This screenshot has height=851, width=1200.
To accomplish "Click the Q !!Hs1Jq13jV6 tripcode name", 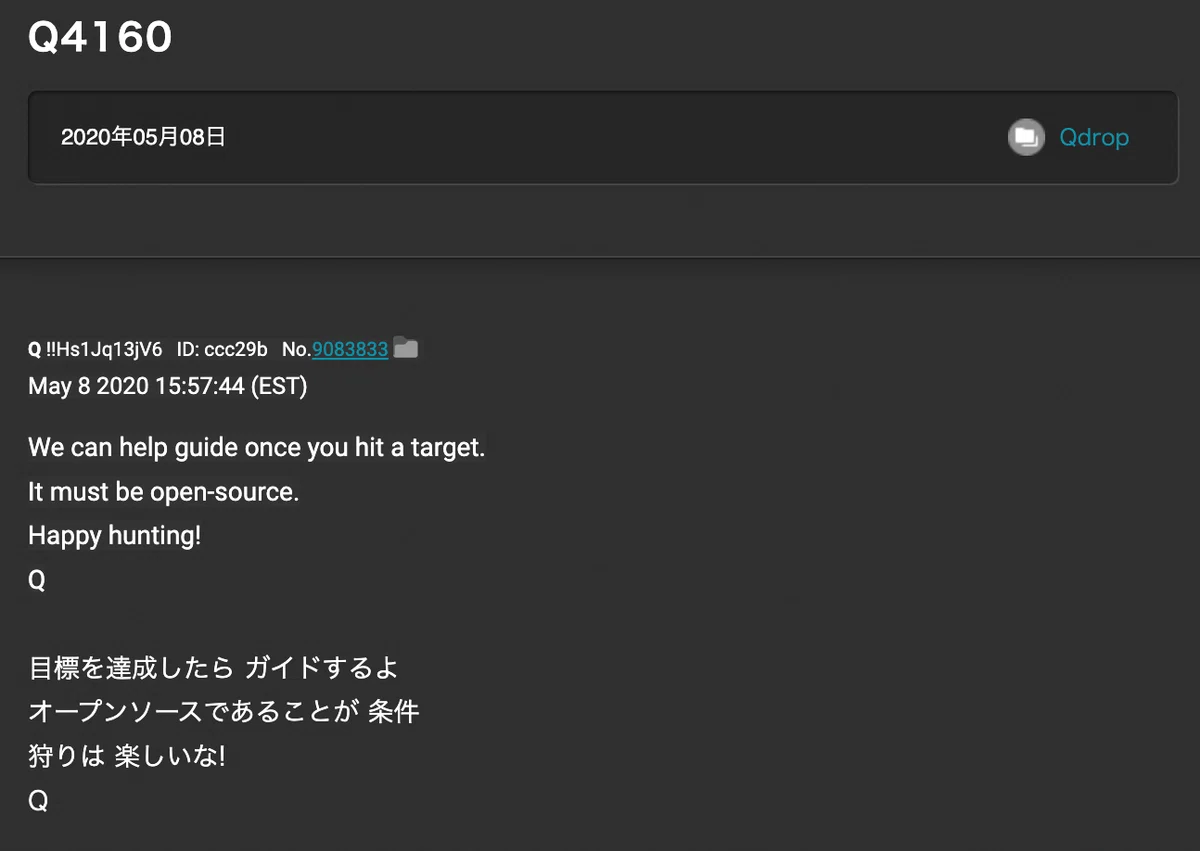I will [95, 349].
